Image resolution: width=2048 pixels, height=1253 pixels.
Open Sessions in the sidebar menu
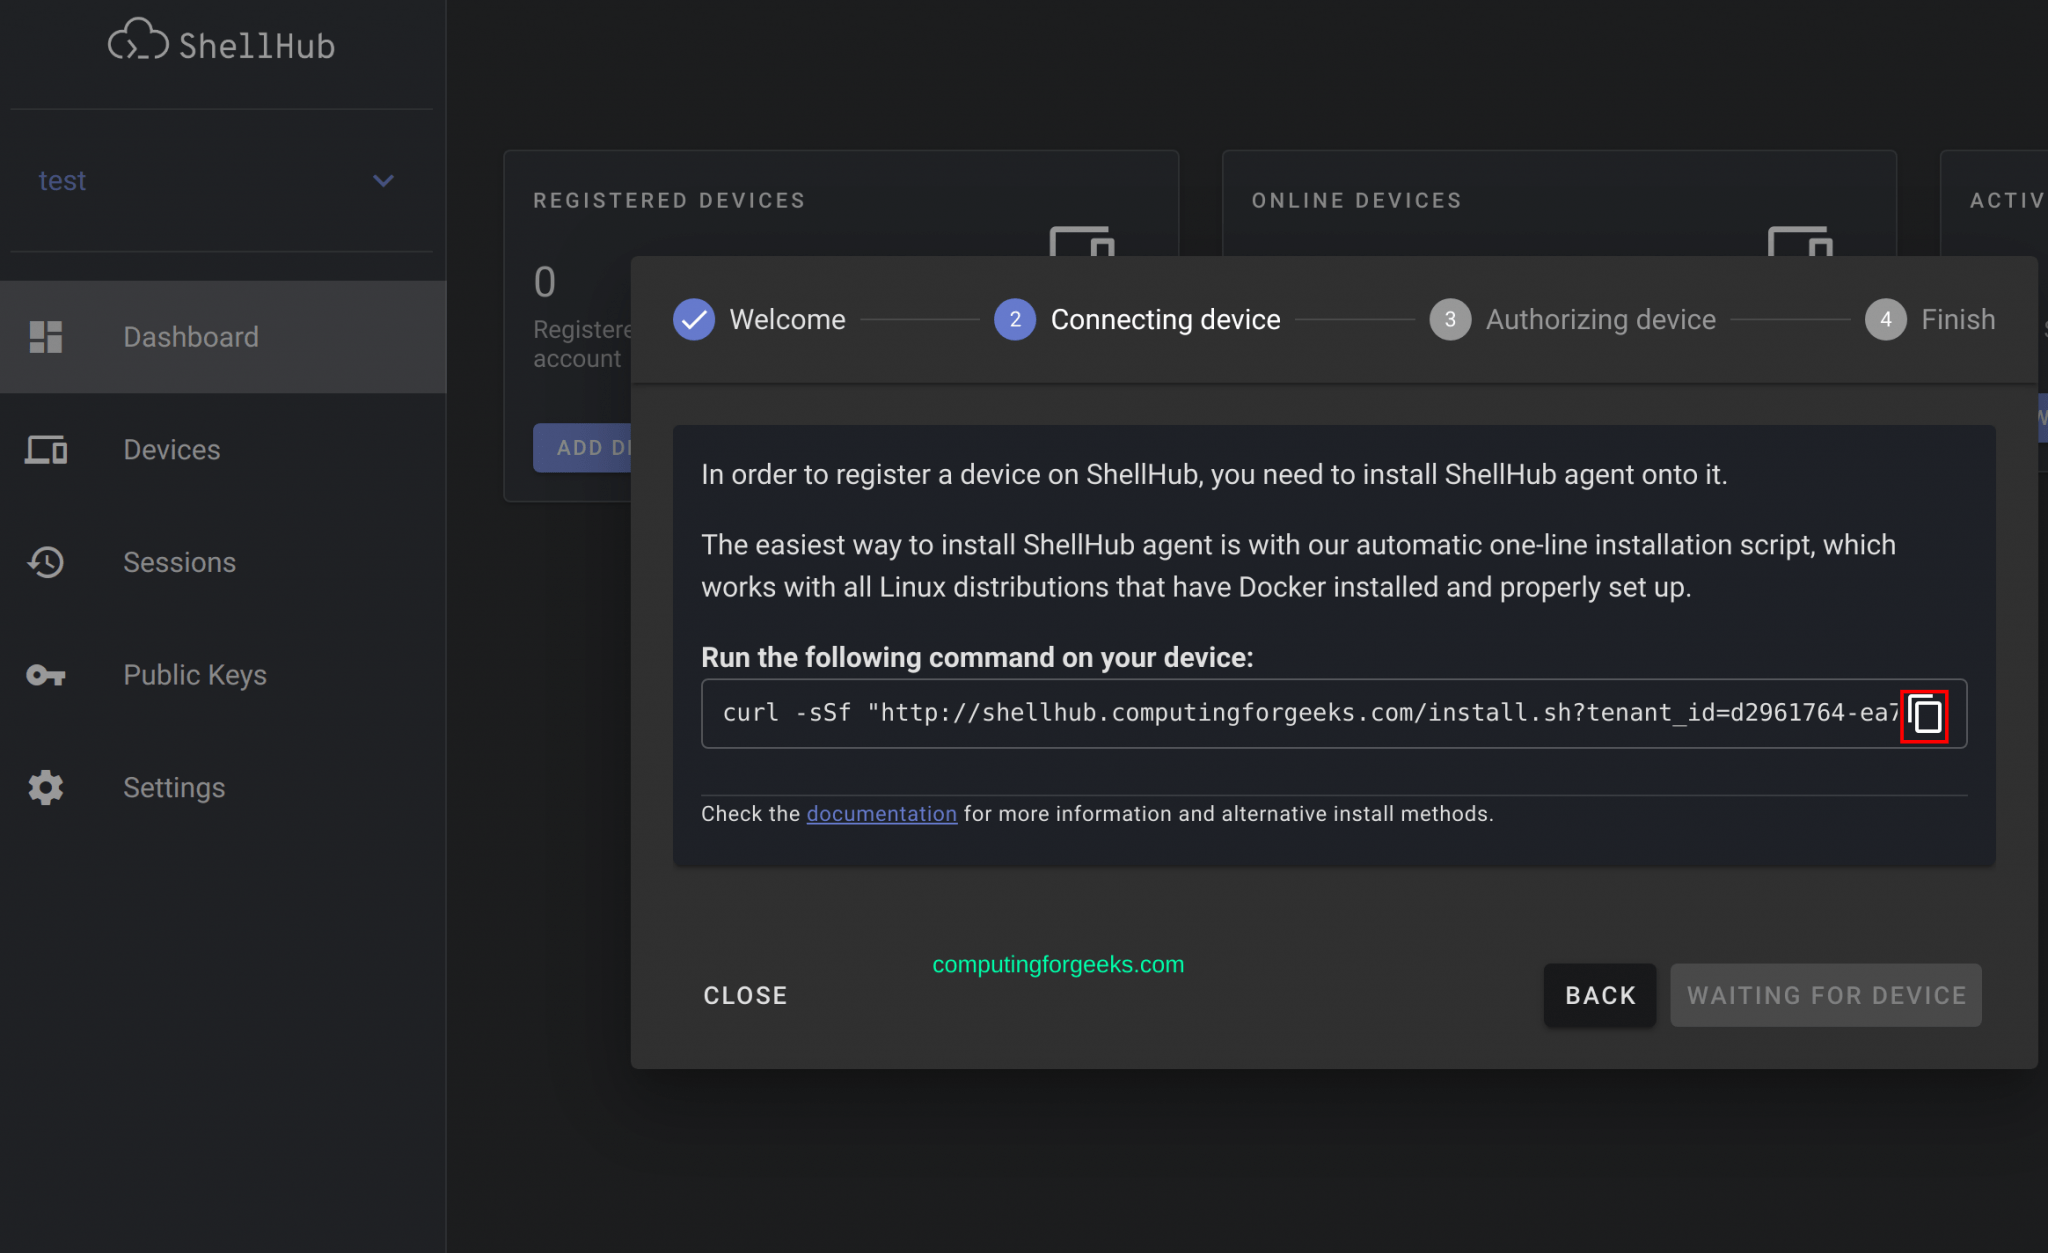tap(179, 563)
